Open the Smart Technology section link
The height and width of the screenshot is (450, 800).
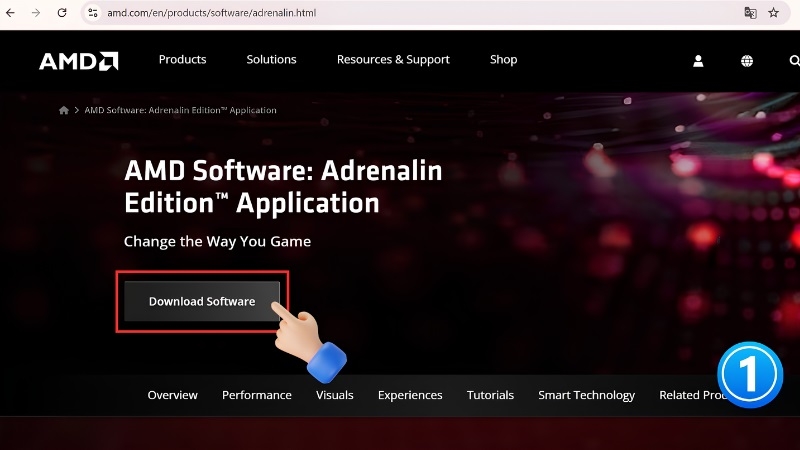(586, 395)
